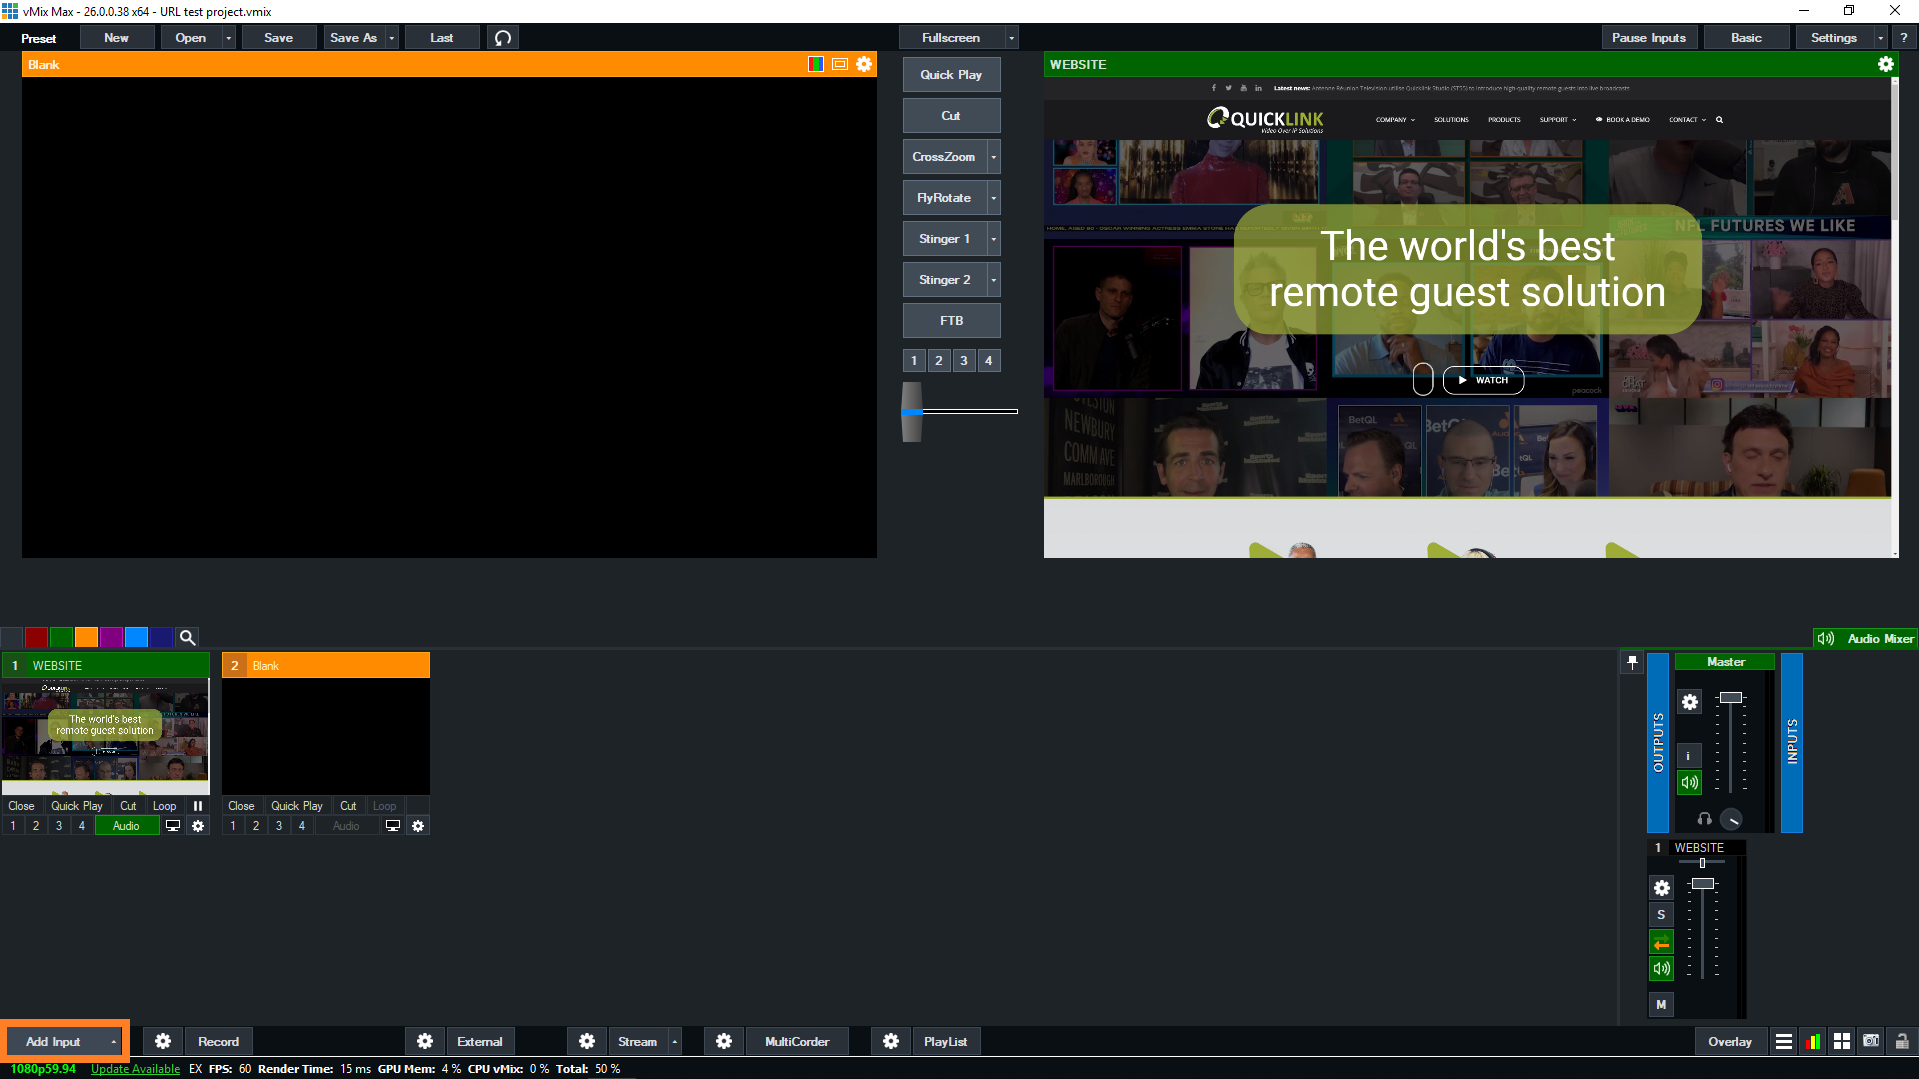
Task: Open the Basic view
Action: click(1746, 38)
